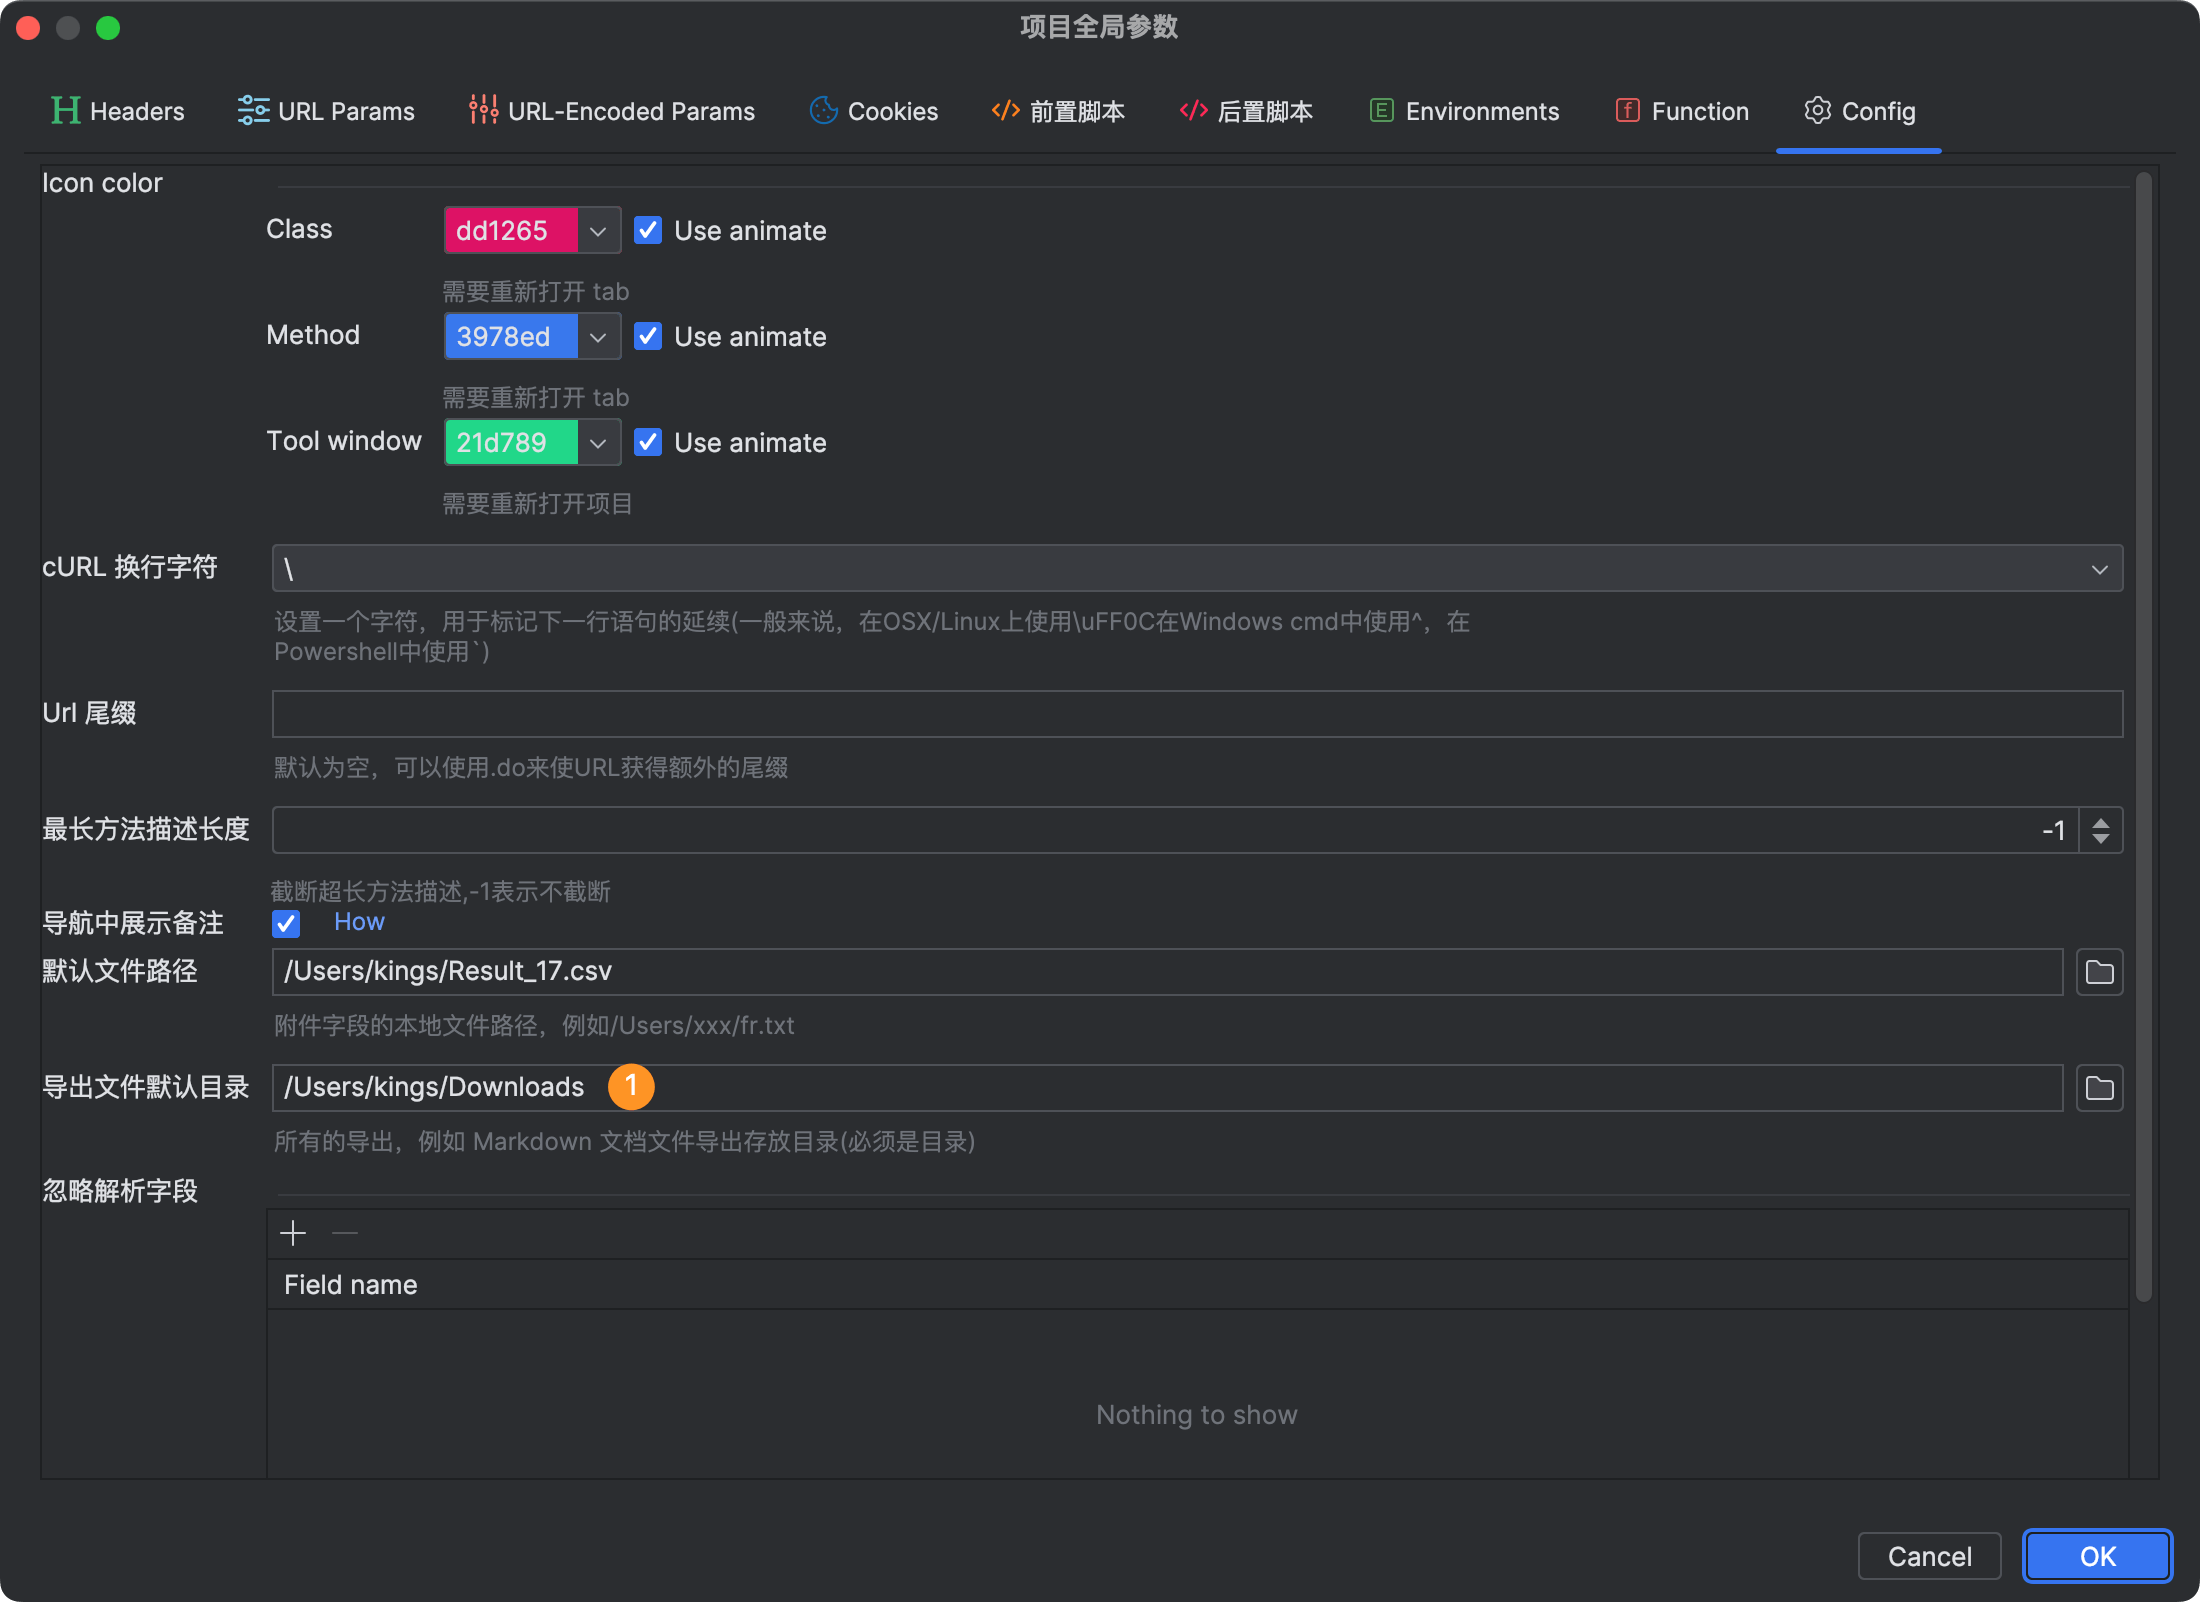
Task: Click the How link in 导航中展示备注
Action: [x=359, y=922]
